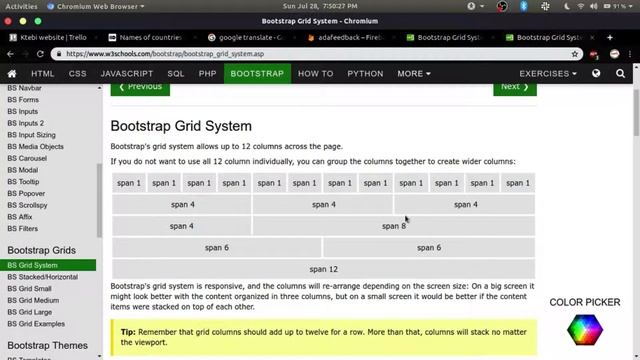Image resolution: width=640 pixels, height=360 pixels.
Task: Open the globe translate icon
Action: click(x=596, y=73)
